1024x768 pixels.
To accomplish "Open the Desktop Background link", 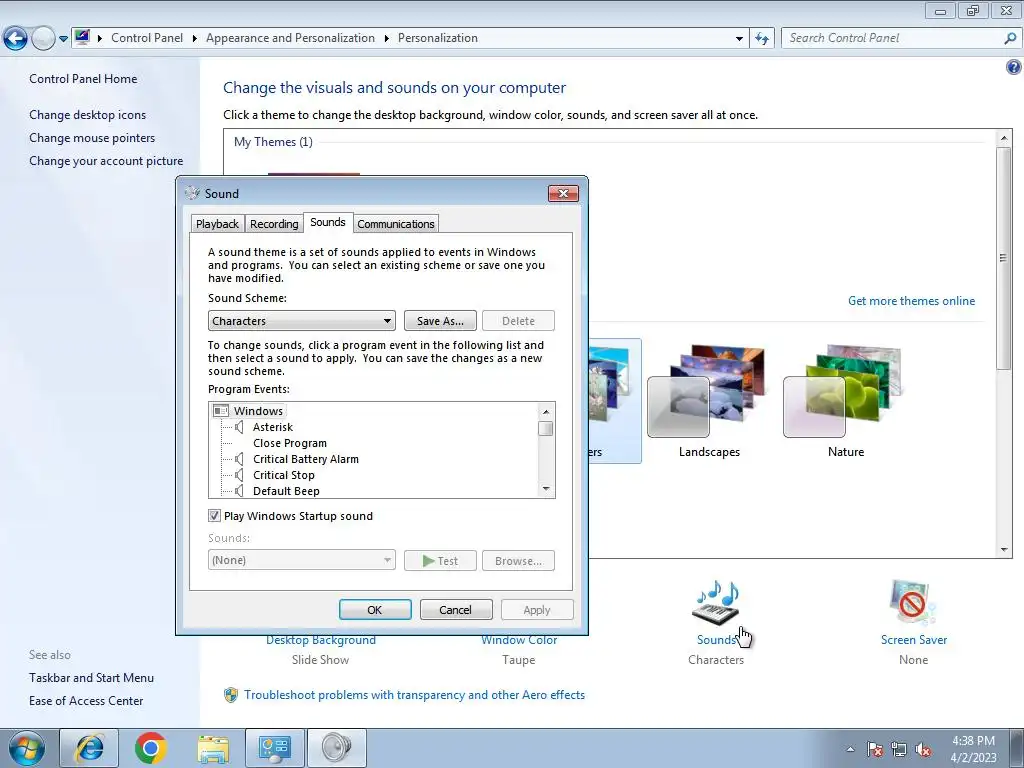I will pos(321,640).
